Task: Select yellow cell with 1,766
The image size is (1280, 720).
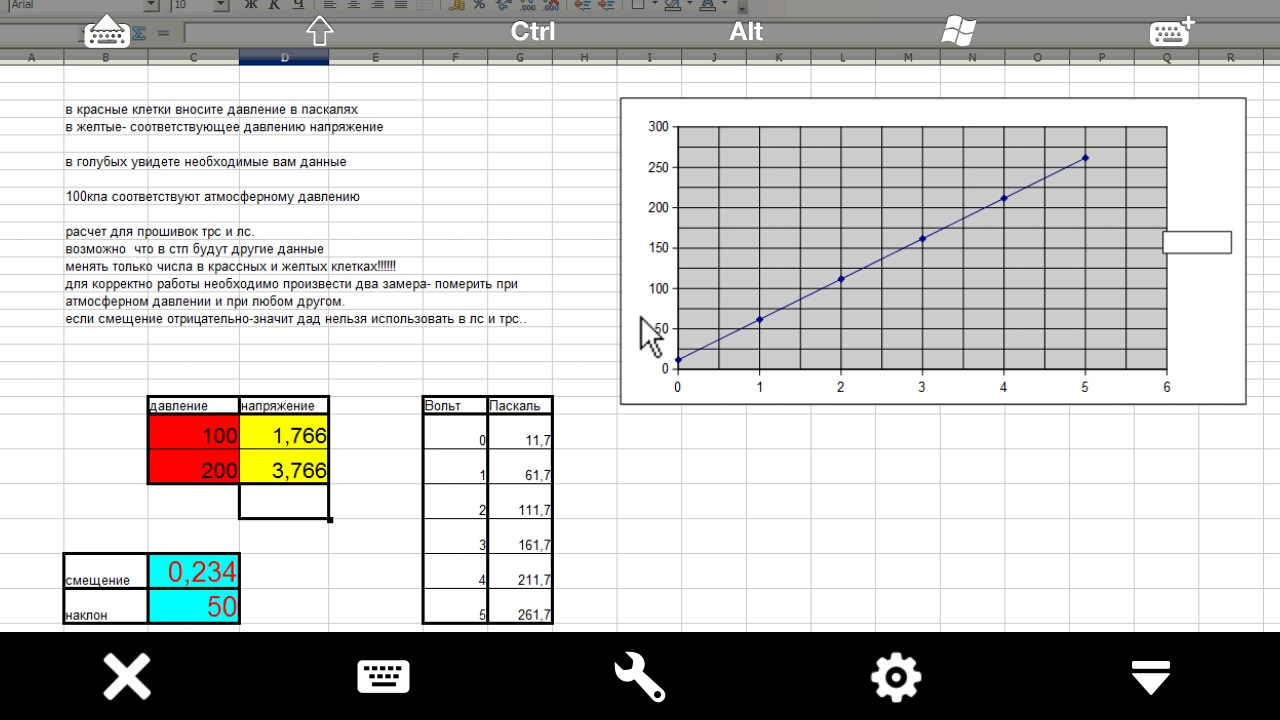Action: (x=284, y=432)
